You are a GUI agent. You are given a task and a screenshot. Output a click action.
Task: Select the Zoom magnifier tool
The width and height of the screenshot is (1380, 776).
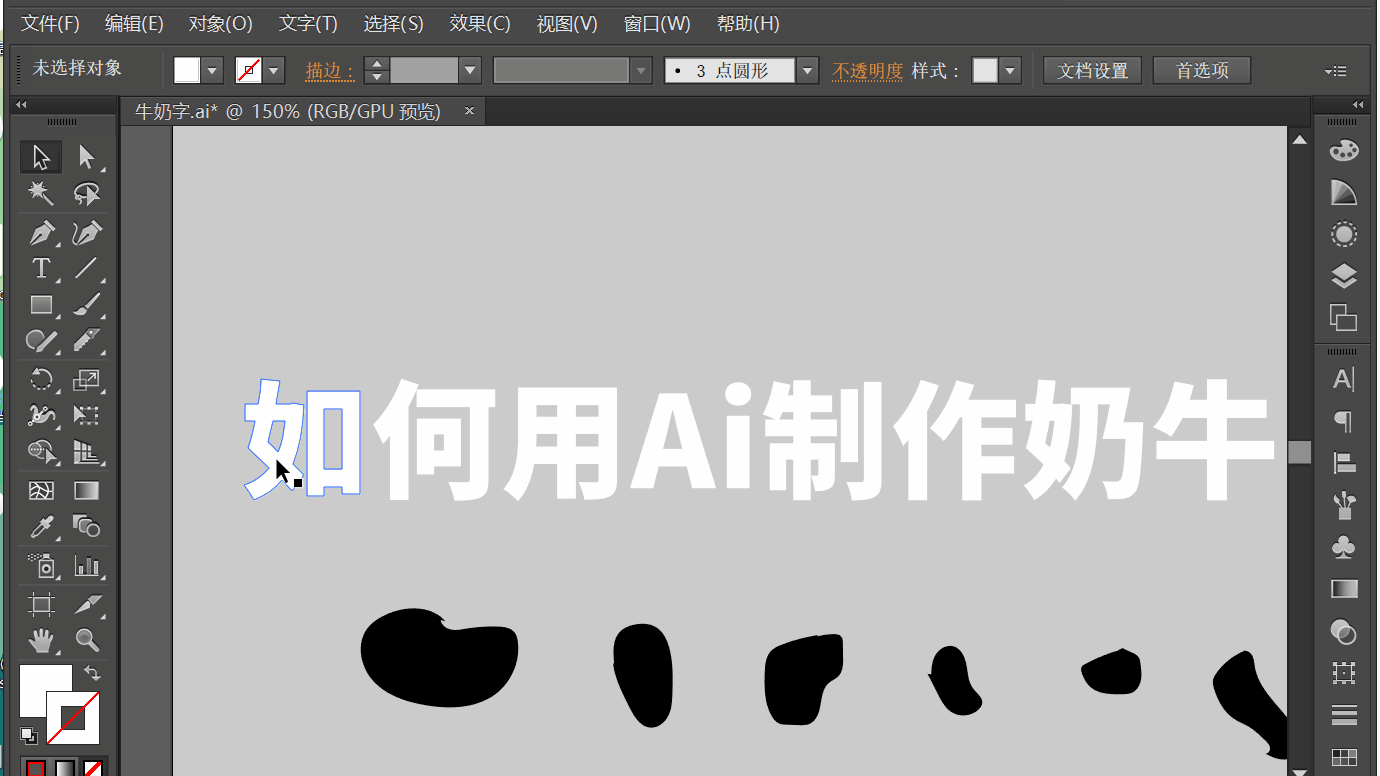[86, 640]
